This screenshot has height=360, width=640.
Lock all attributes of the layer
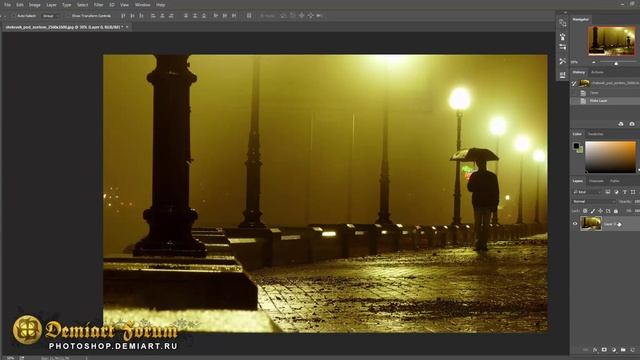pyautogui.click(x=616, y=211)
